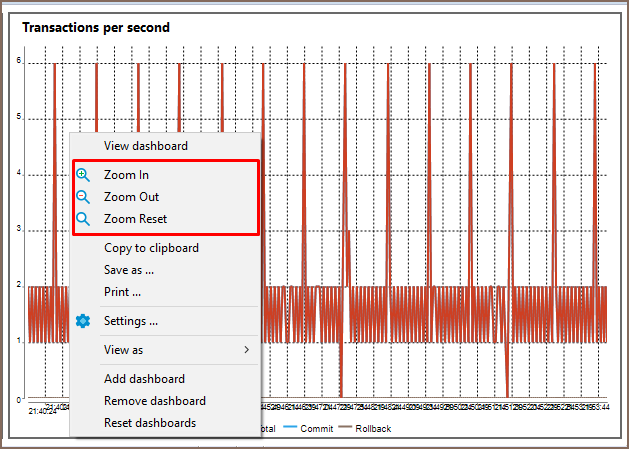Image resolution: width=629 pixels, height=449 pixels.
Task: Select the Print ... menu entry
Action: [x=122, y=292]
